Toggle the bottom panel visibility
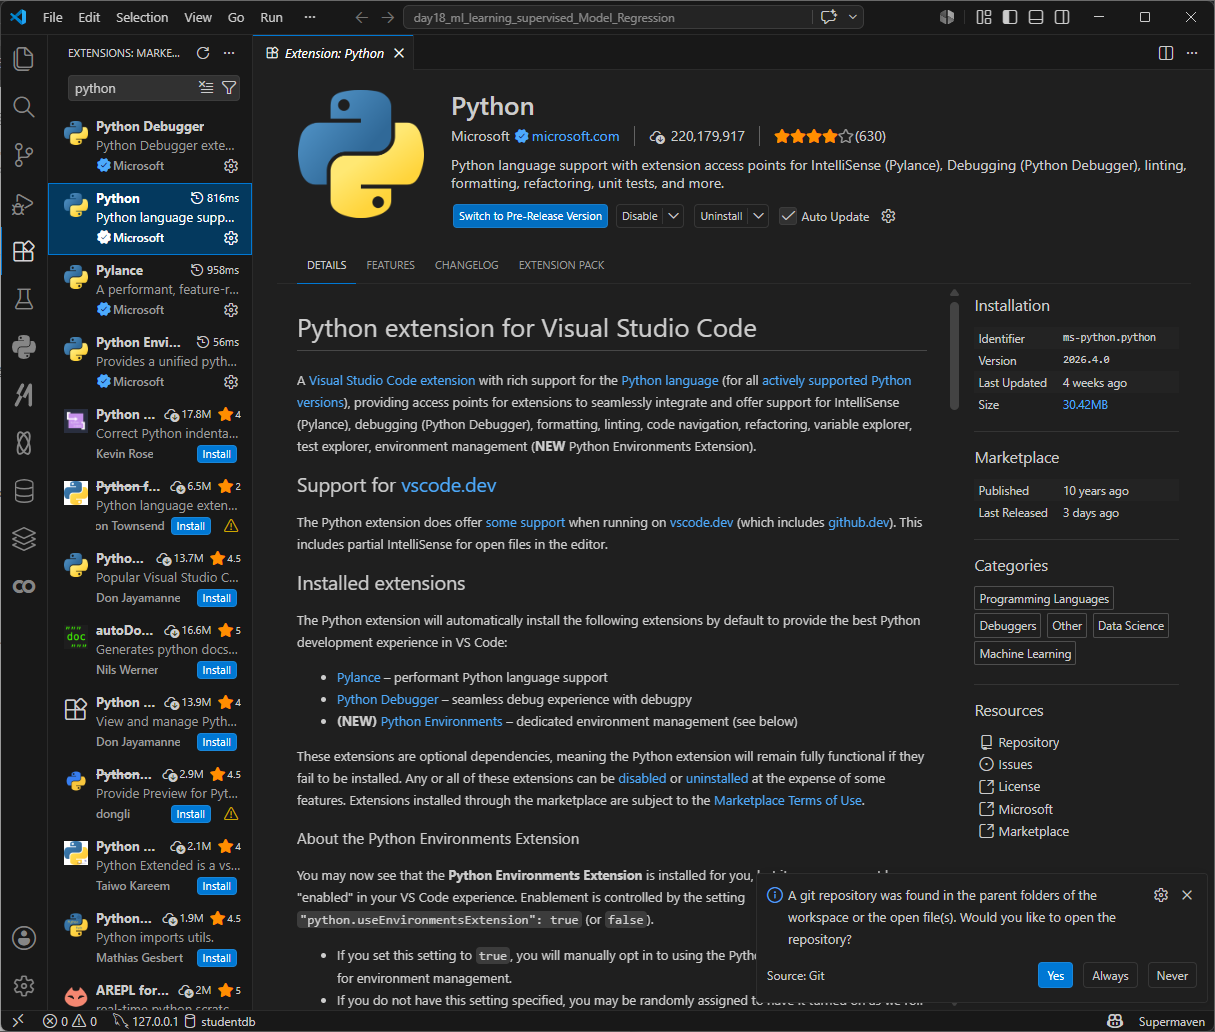This screenshot has width=1215, height=1032. [x=1036, y=17]
